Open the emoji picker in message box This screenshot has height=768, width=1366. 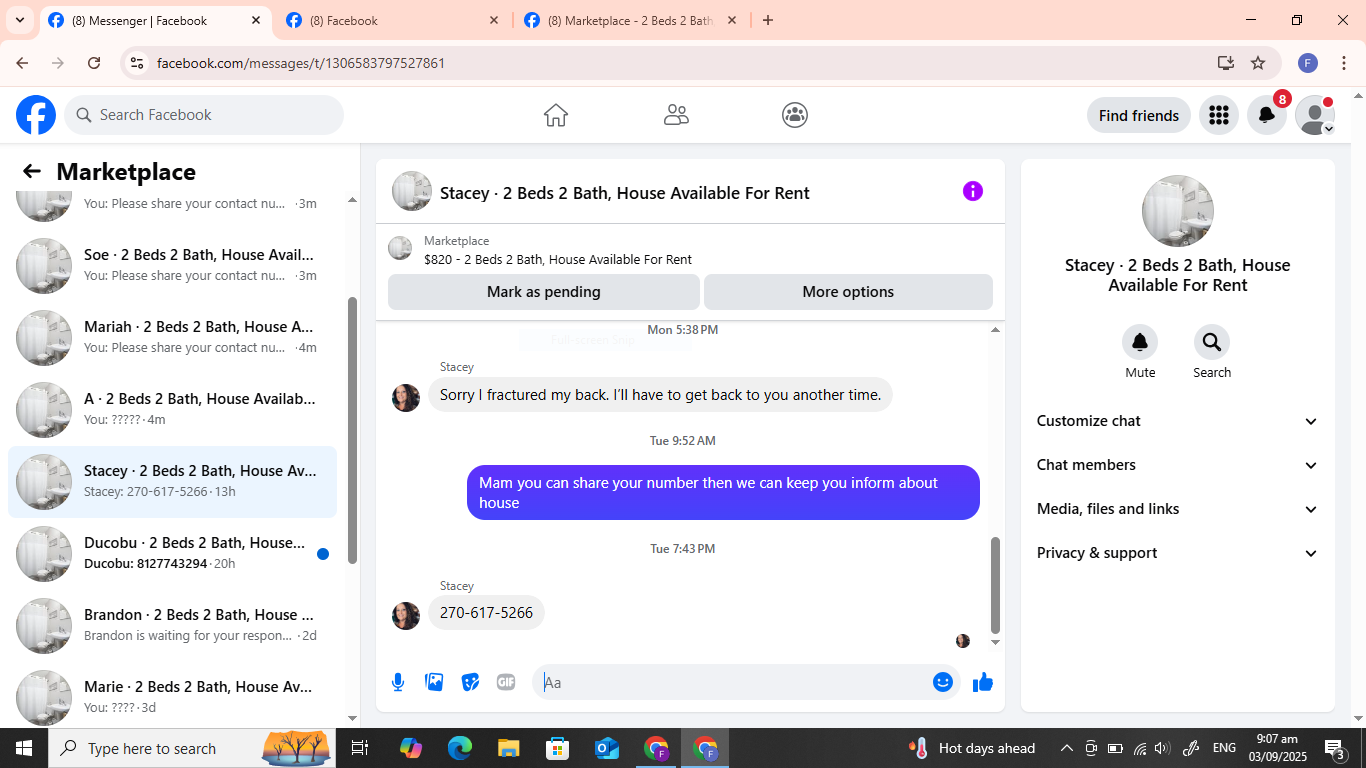(943, 682)
